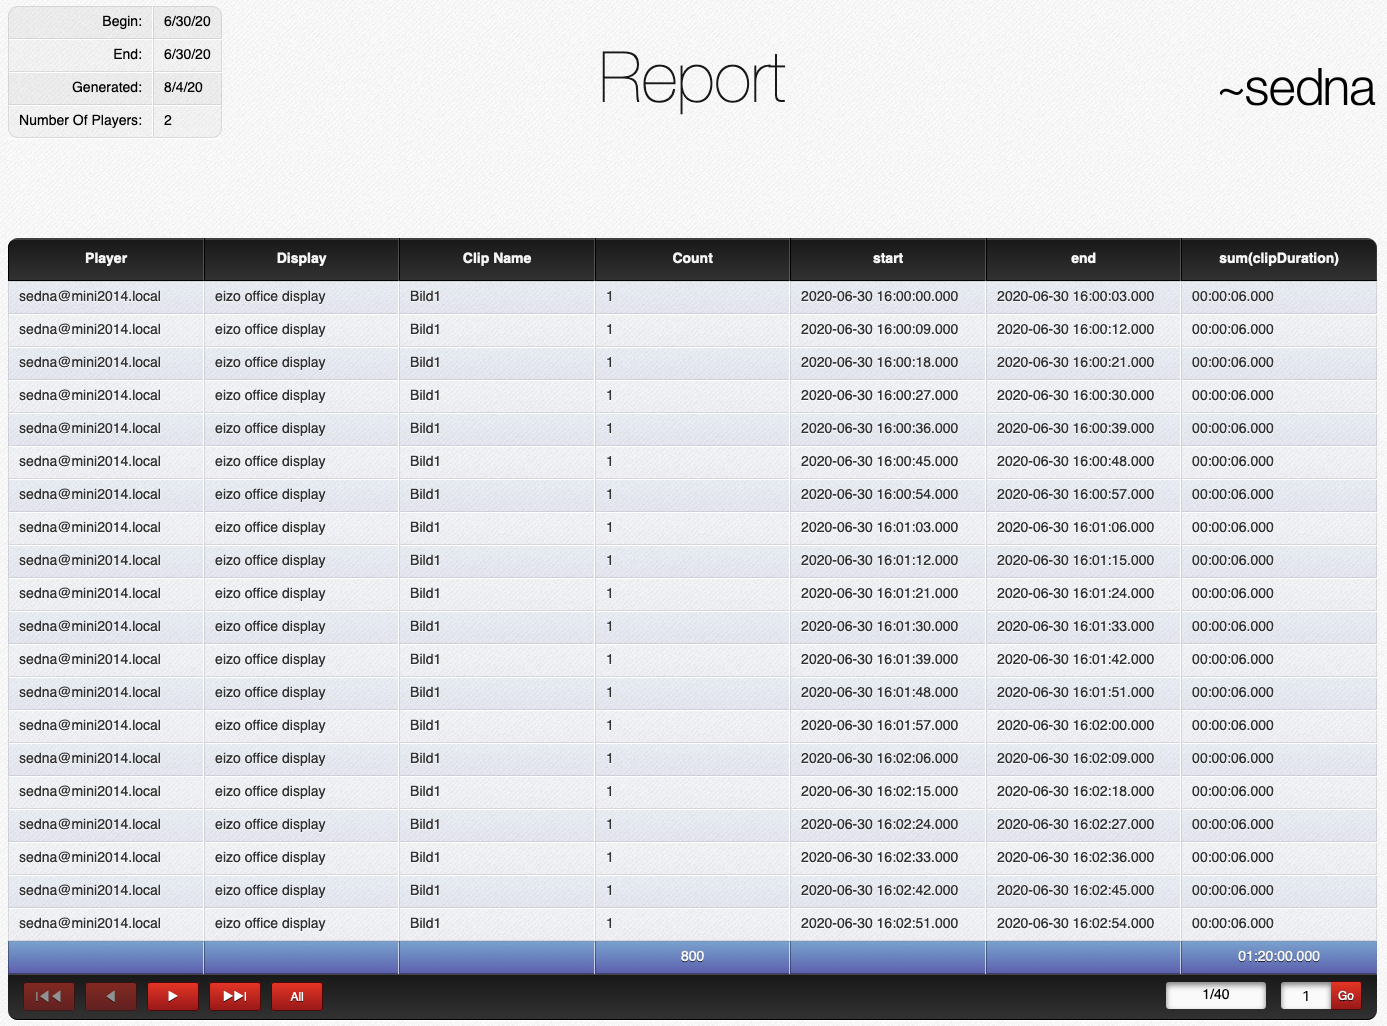Click the total count 800 cell

point(692,956)
